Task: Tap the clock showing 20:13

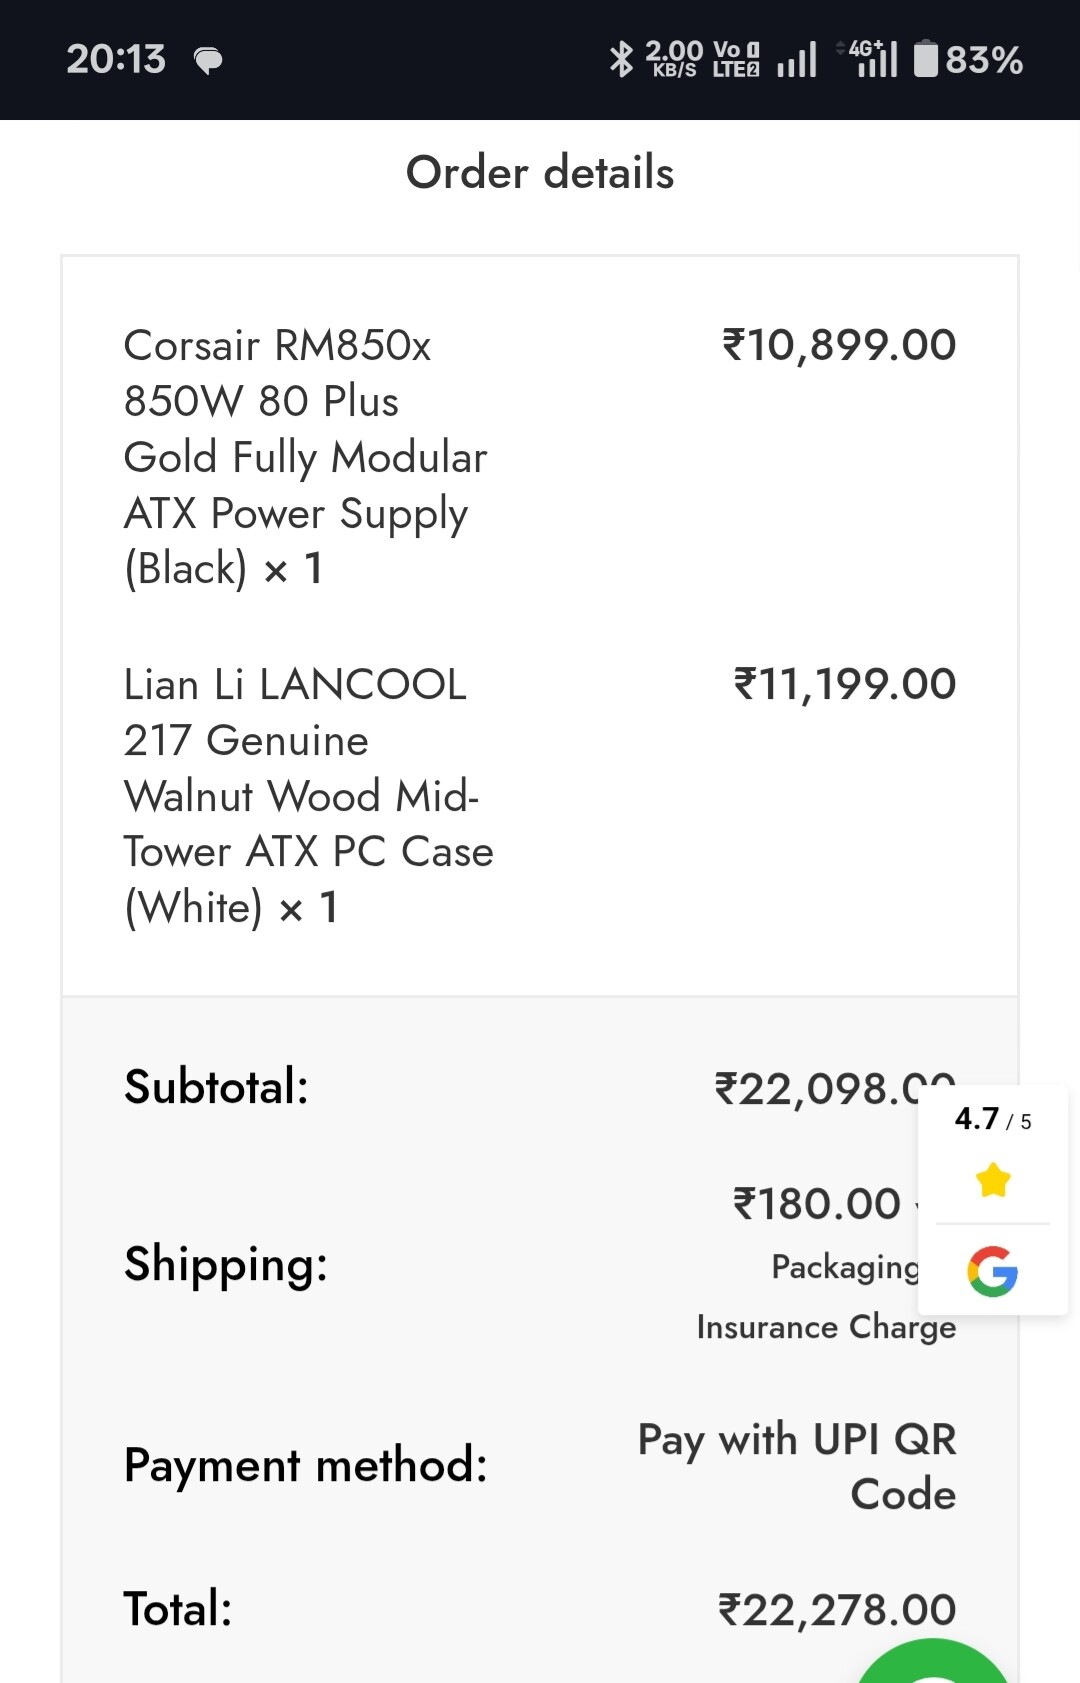Action: click(x=116, y=60)
